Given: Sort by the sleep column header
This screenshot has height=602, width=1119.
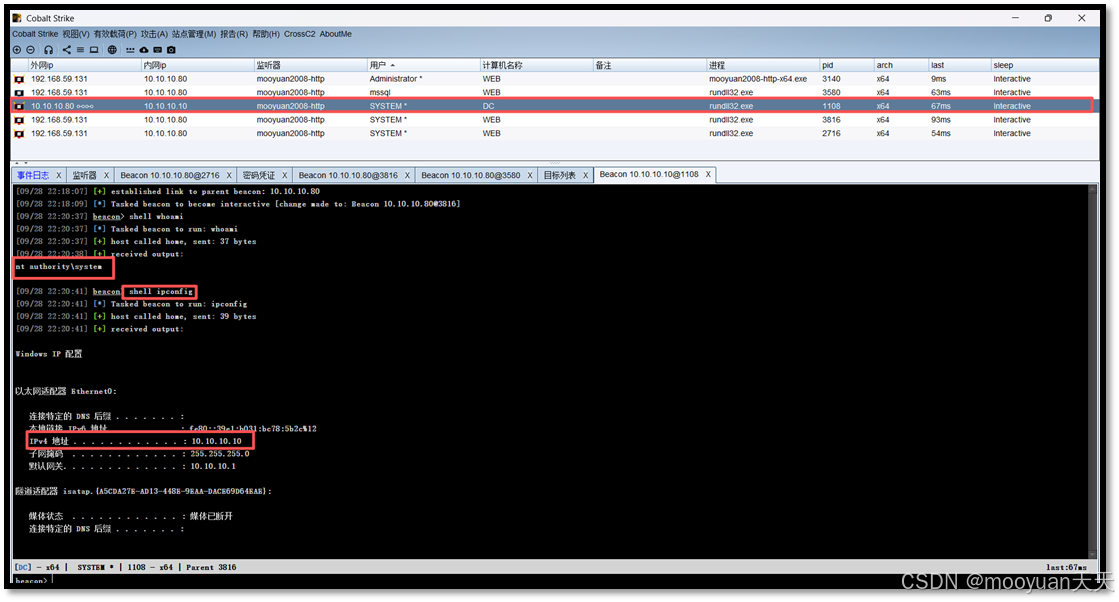Looking at the screenshot, I should pos(1045,65).
